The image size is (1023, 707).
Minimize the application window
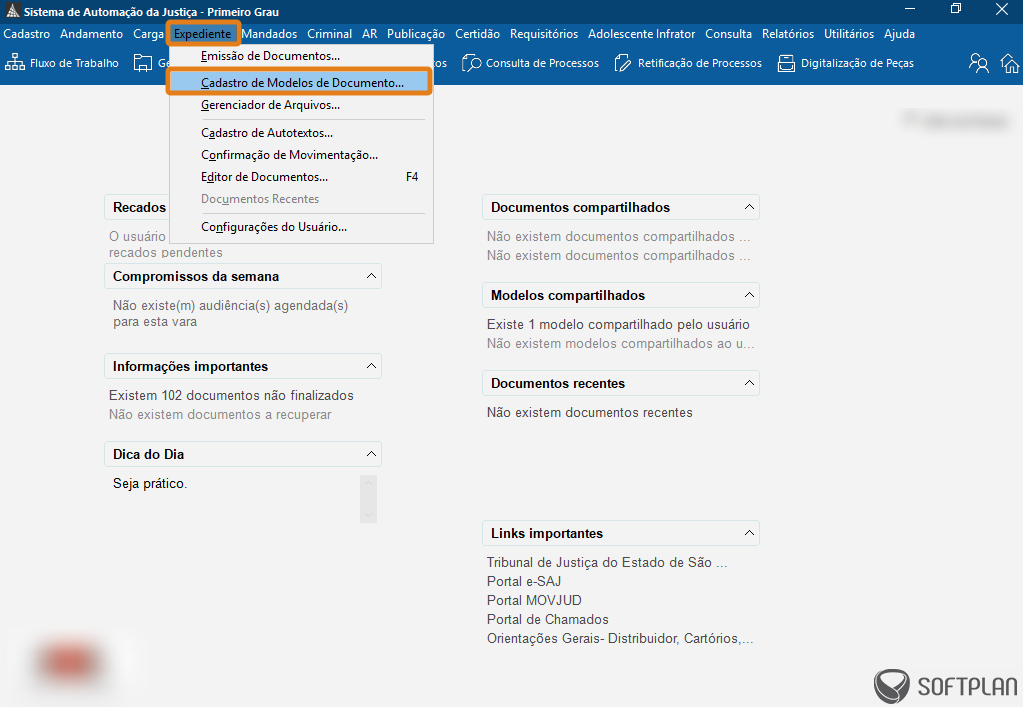pos(911,9)
